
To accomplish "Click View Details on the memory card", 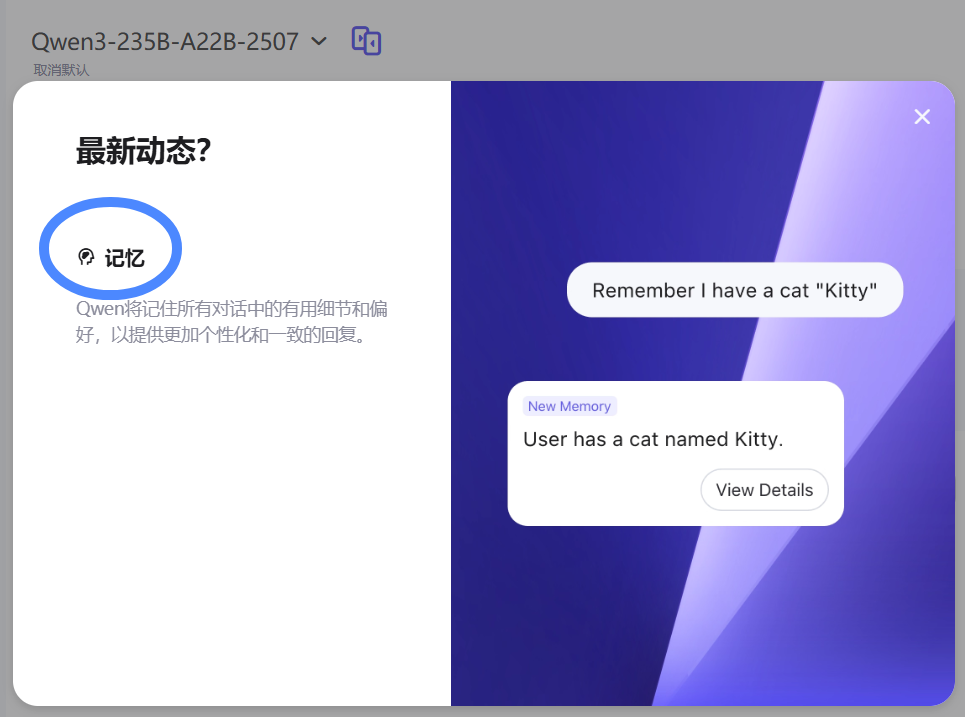I will [x=764, y=490].
